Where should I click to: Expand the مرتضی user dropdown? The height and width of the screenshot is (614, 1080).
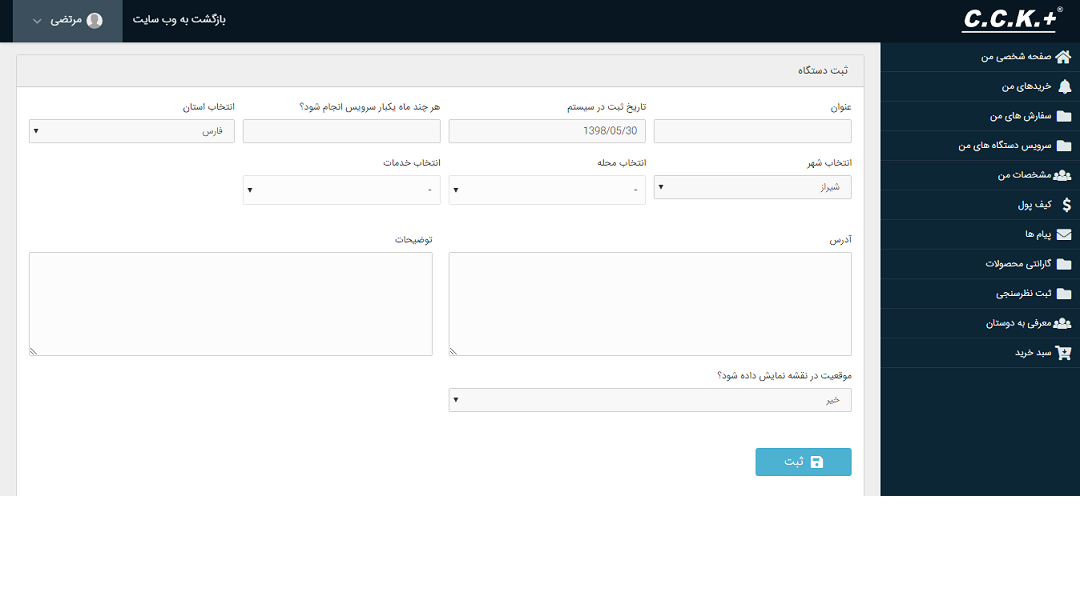coord(68,21)
